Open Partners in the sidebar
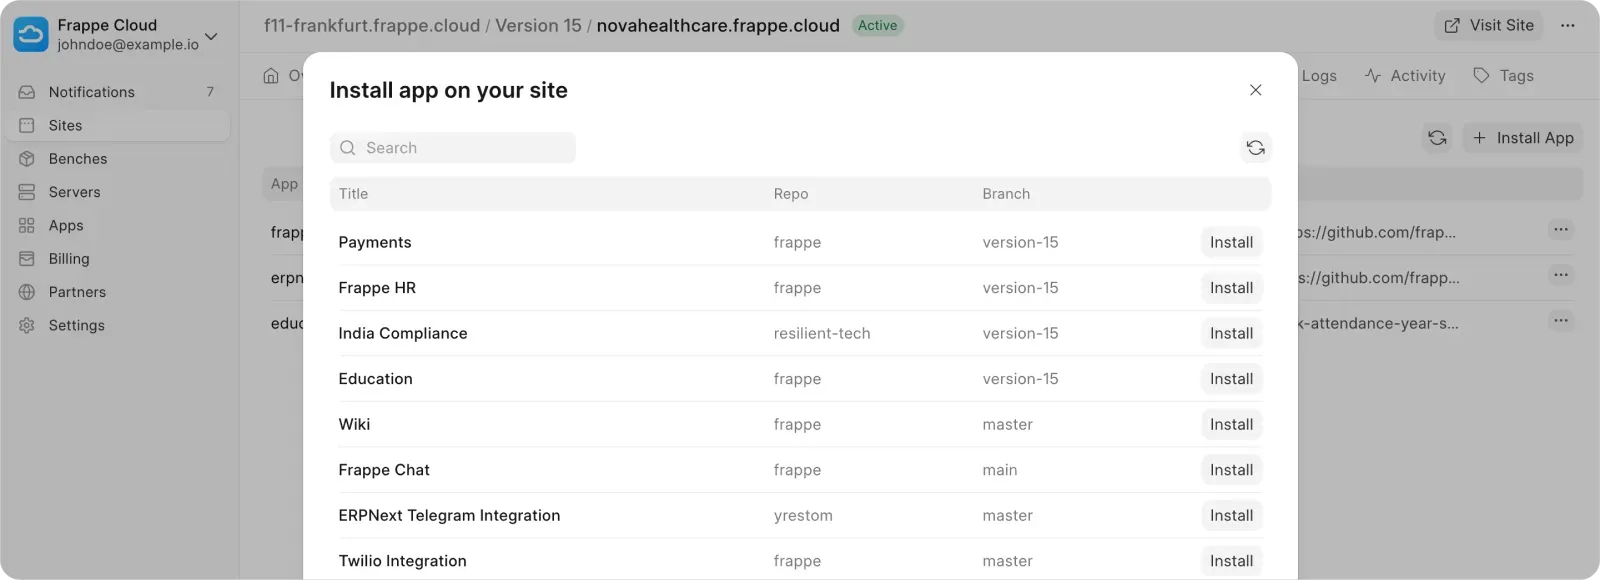Screen dimensions: 1600x580 coord(116,292)
